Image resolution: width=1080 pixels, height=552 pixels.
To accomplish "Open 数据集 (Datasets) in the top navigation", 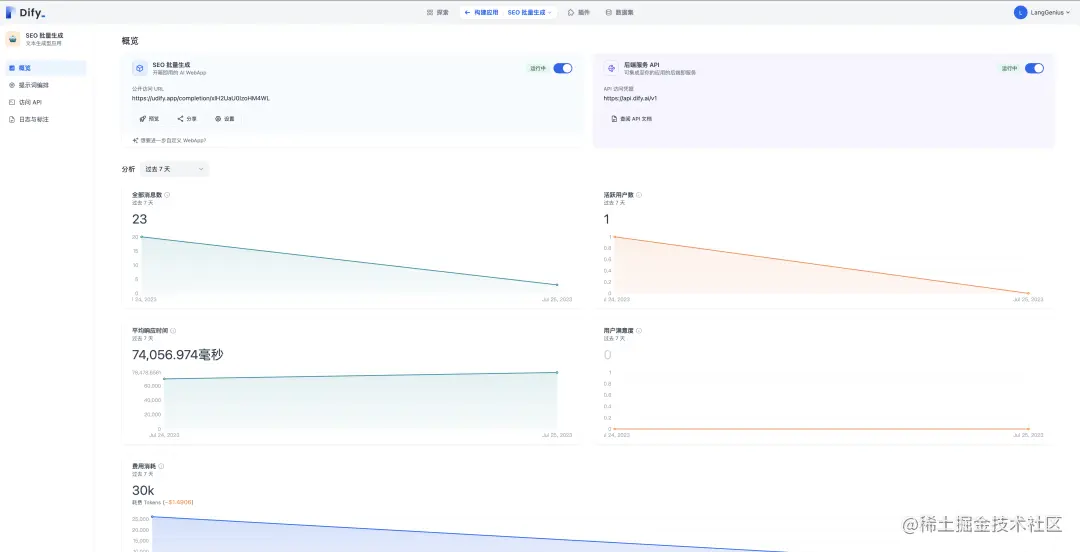I will tap(619, 12).
